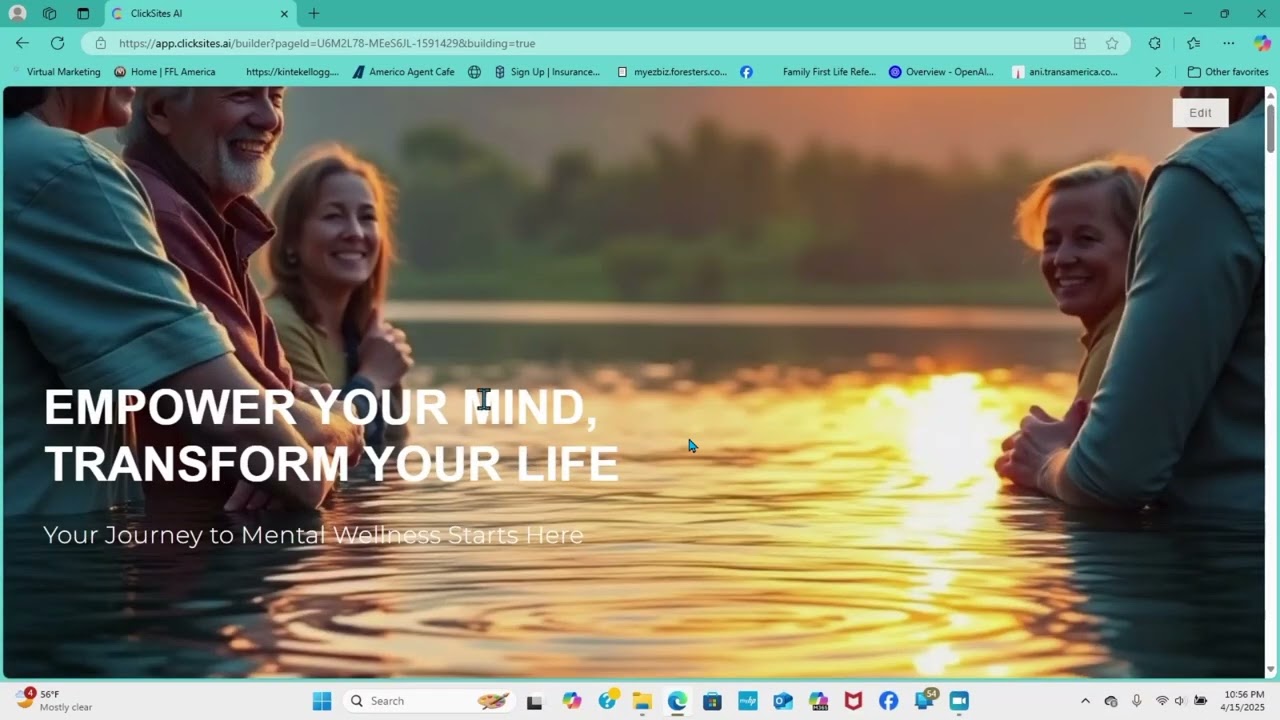1280x720 pixels.
Task: Open the Workspaces icon in title bar
Action: [50, 14]
